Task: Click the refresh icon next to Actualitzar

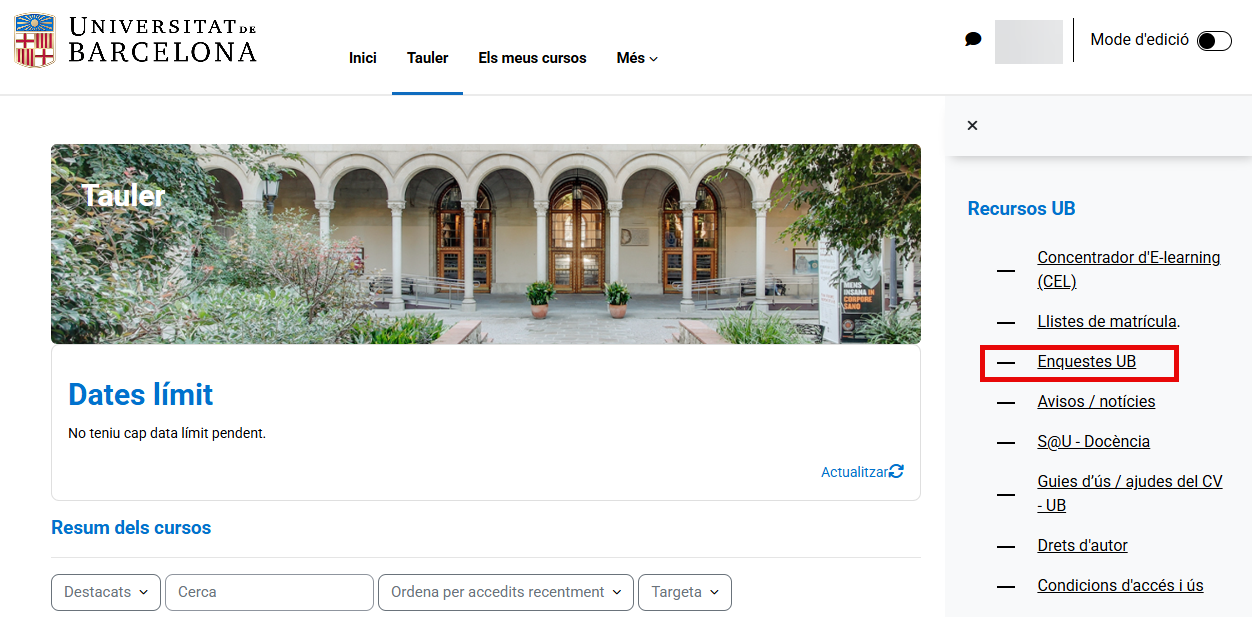Action: click(897, 471)
